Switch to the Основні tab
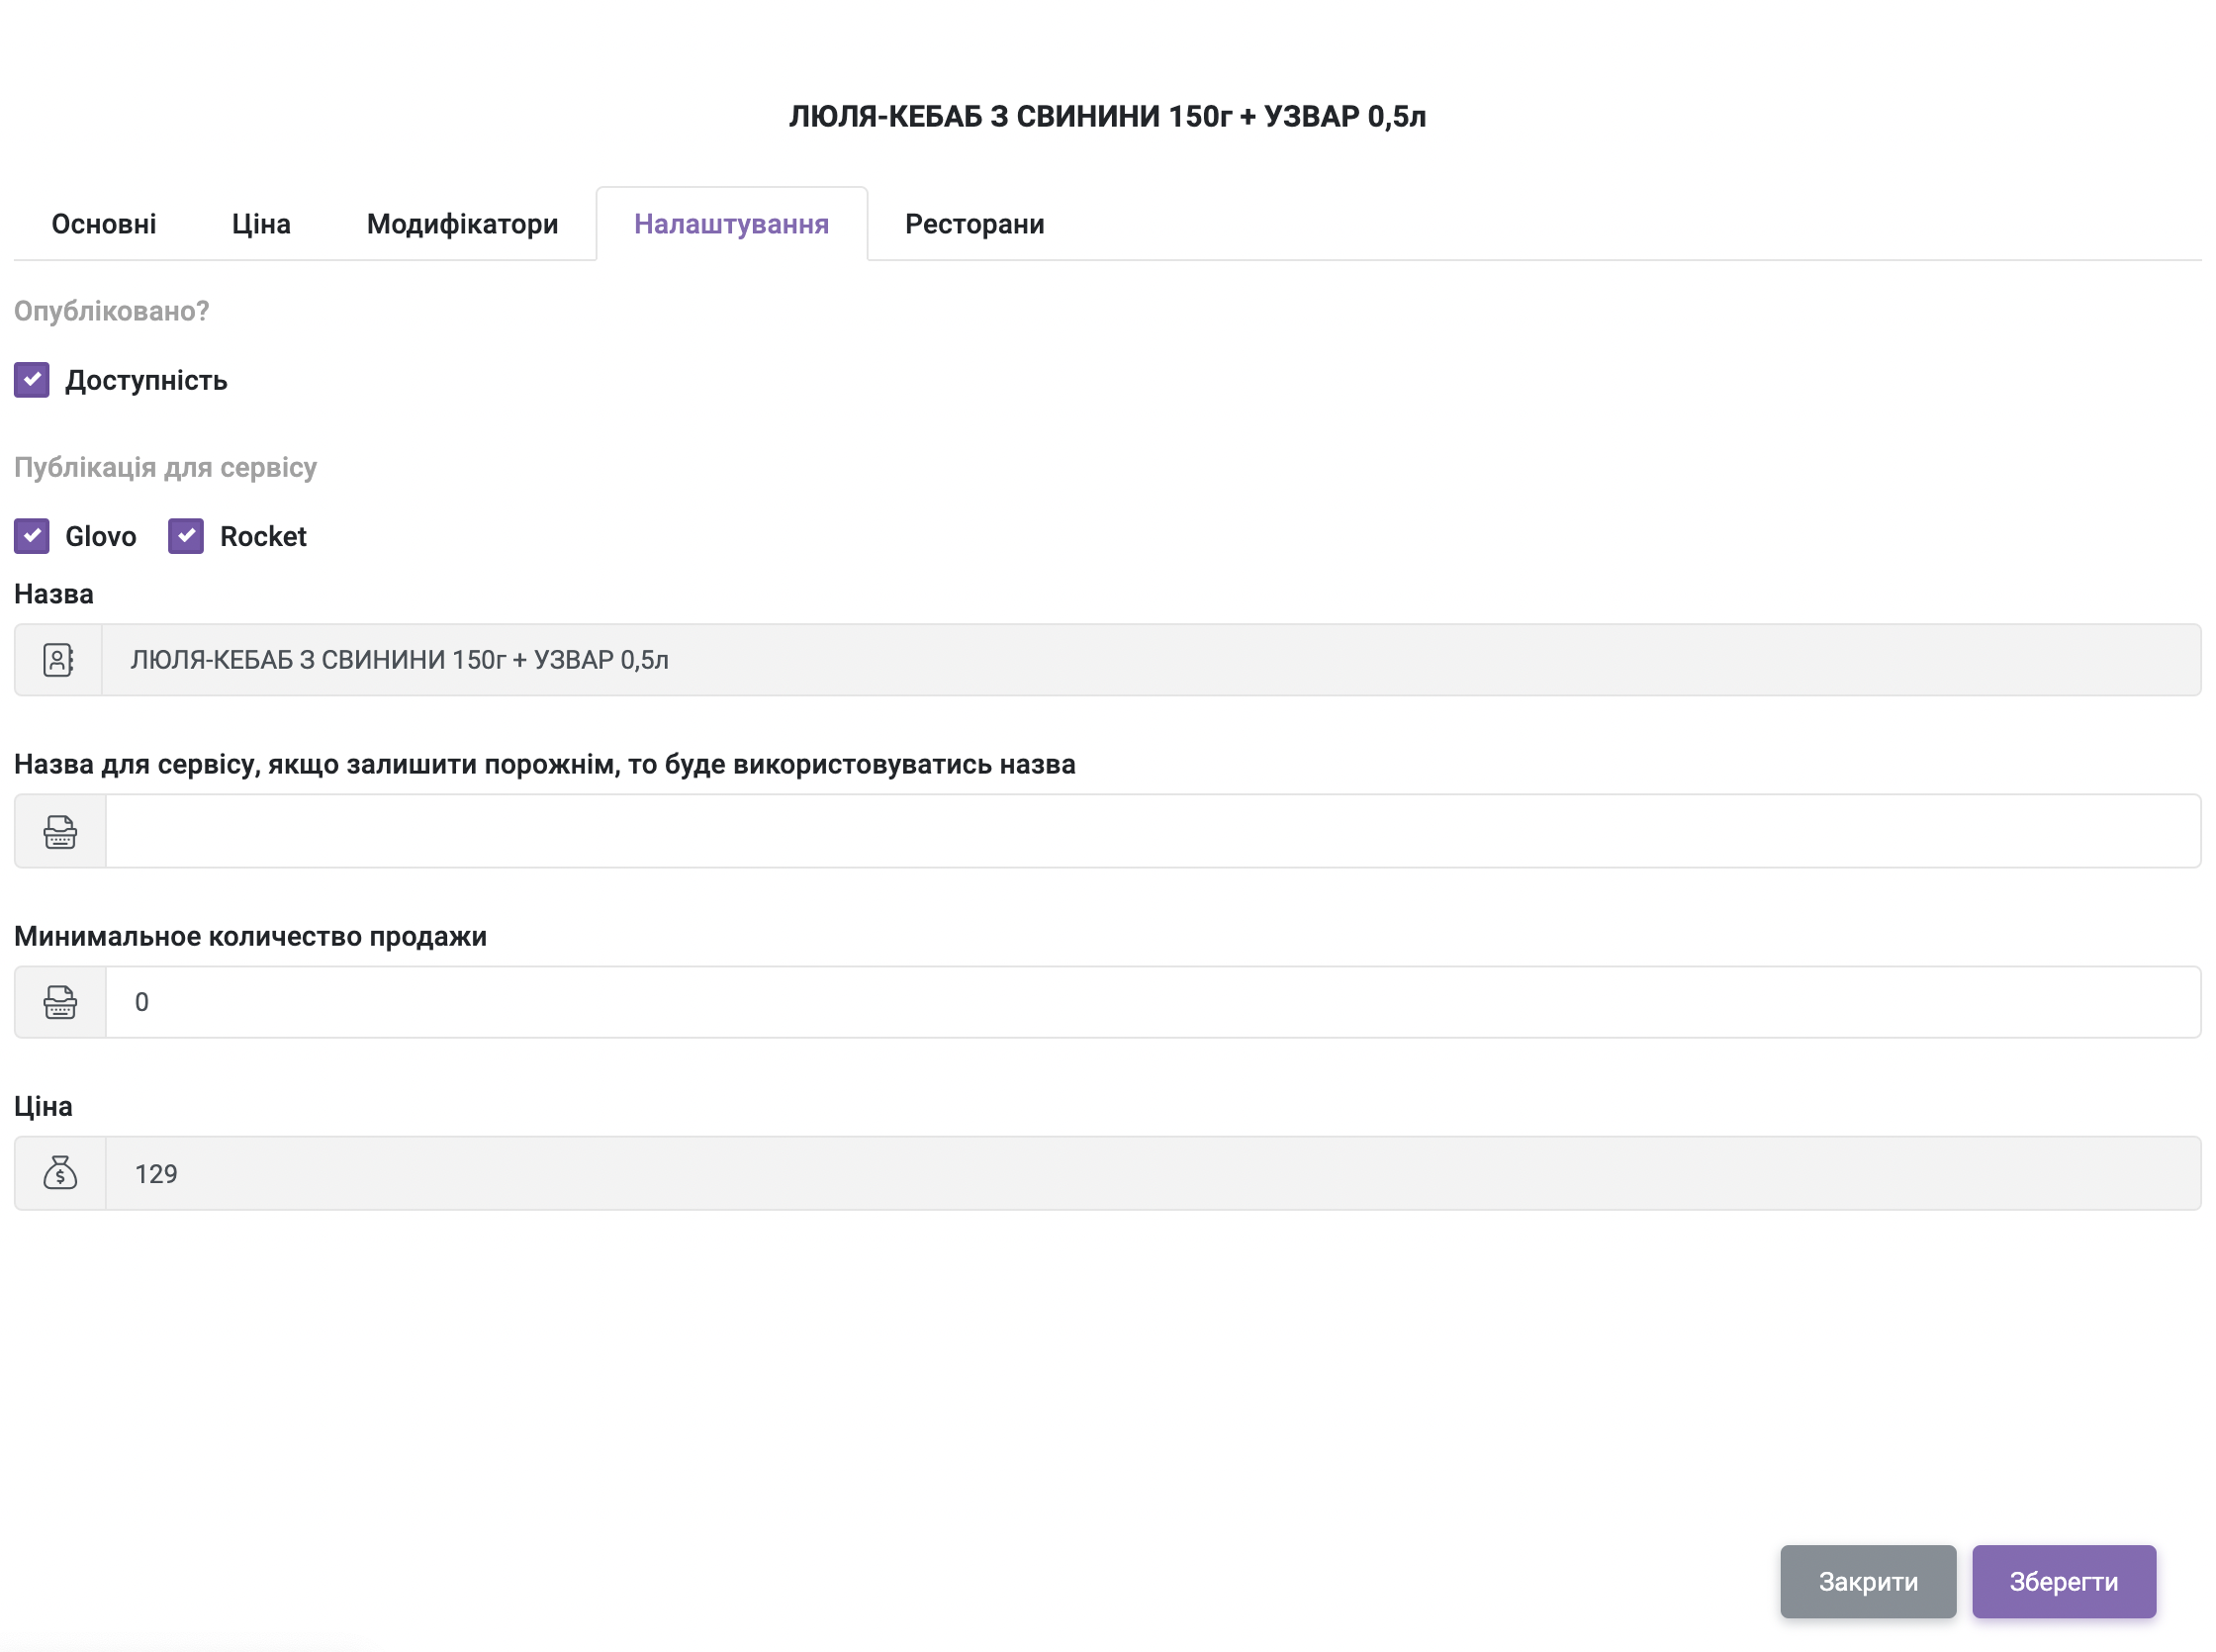This screenshot has height=1652, width=2216. click(x=104, y=224)
